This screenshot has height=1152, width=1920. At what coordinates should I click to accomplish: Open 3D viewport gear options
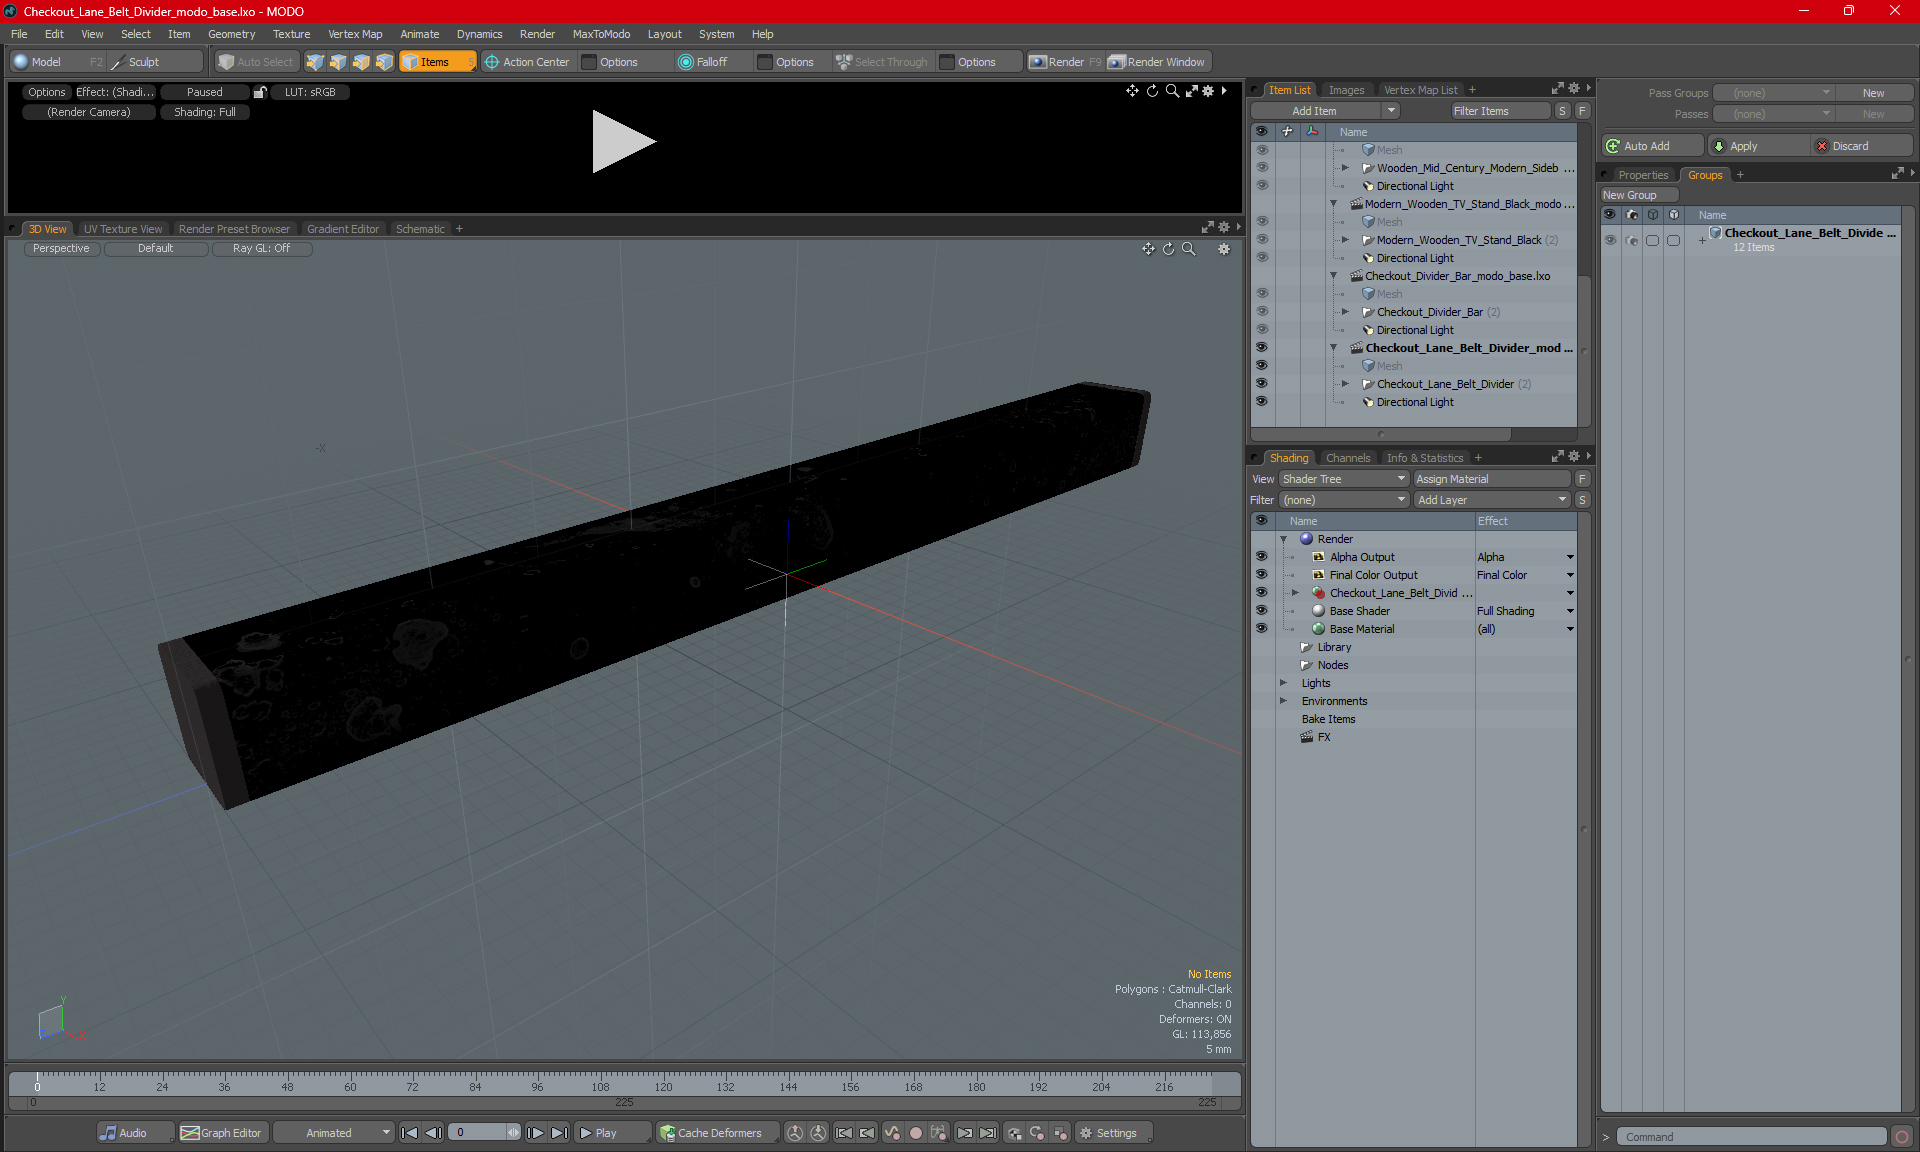tap(1224, 249)
